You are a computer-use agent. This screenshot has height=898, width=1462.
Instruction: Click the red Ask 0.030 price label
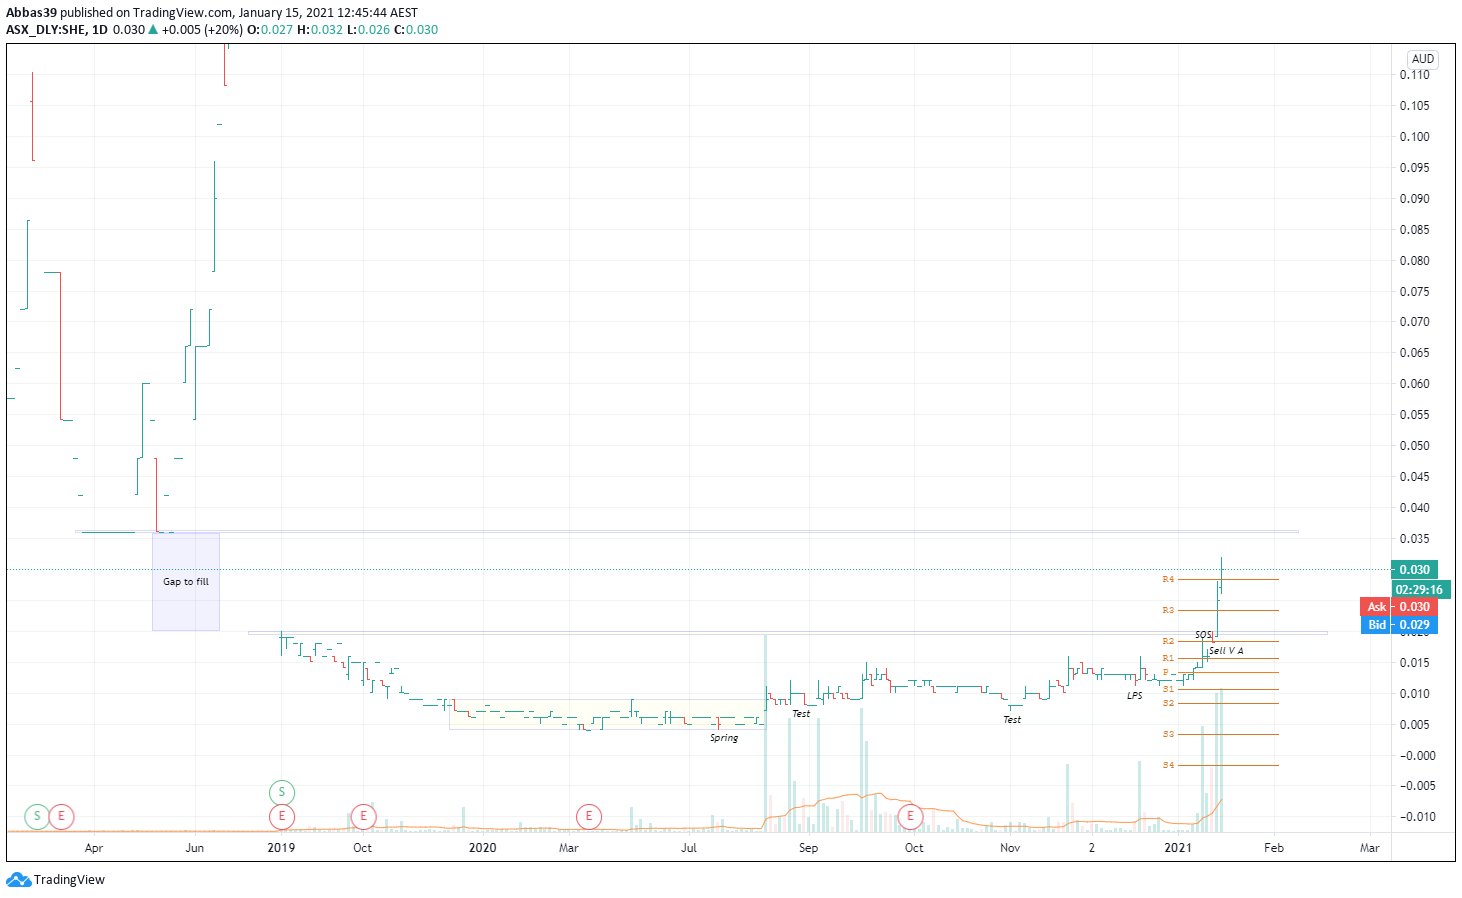1399,607
